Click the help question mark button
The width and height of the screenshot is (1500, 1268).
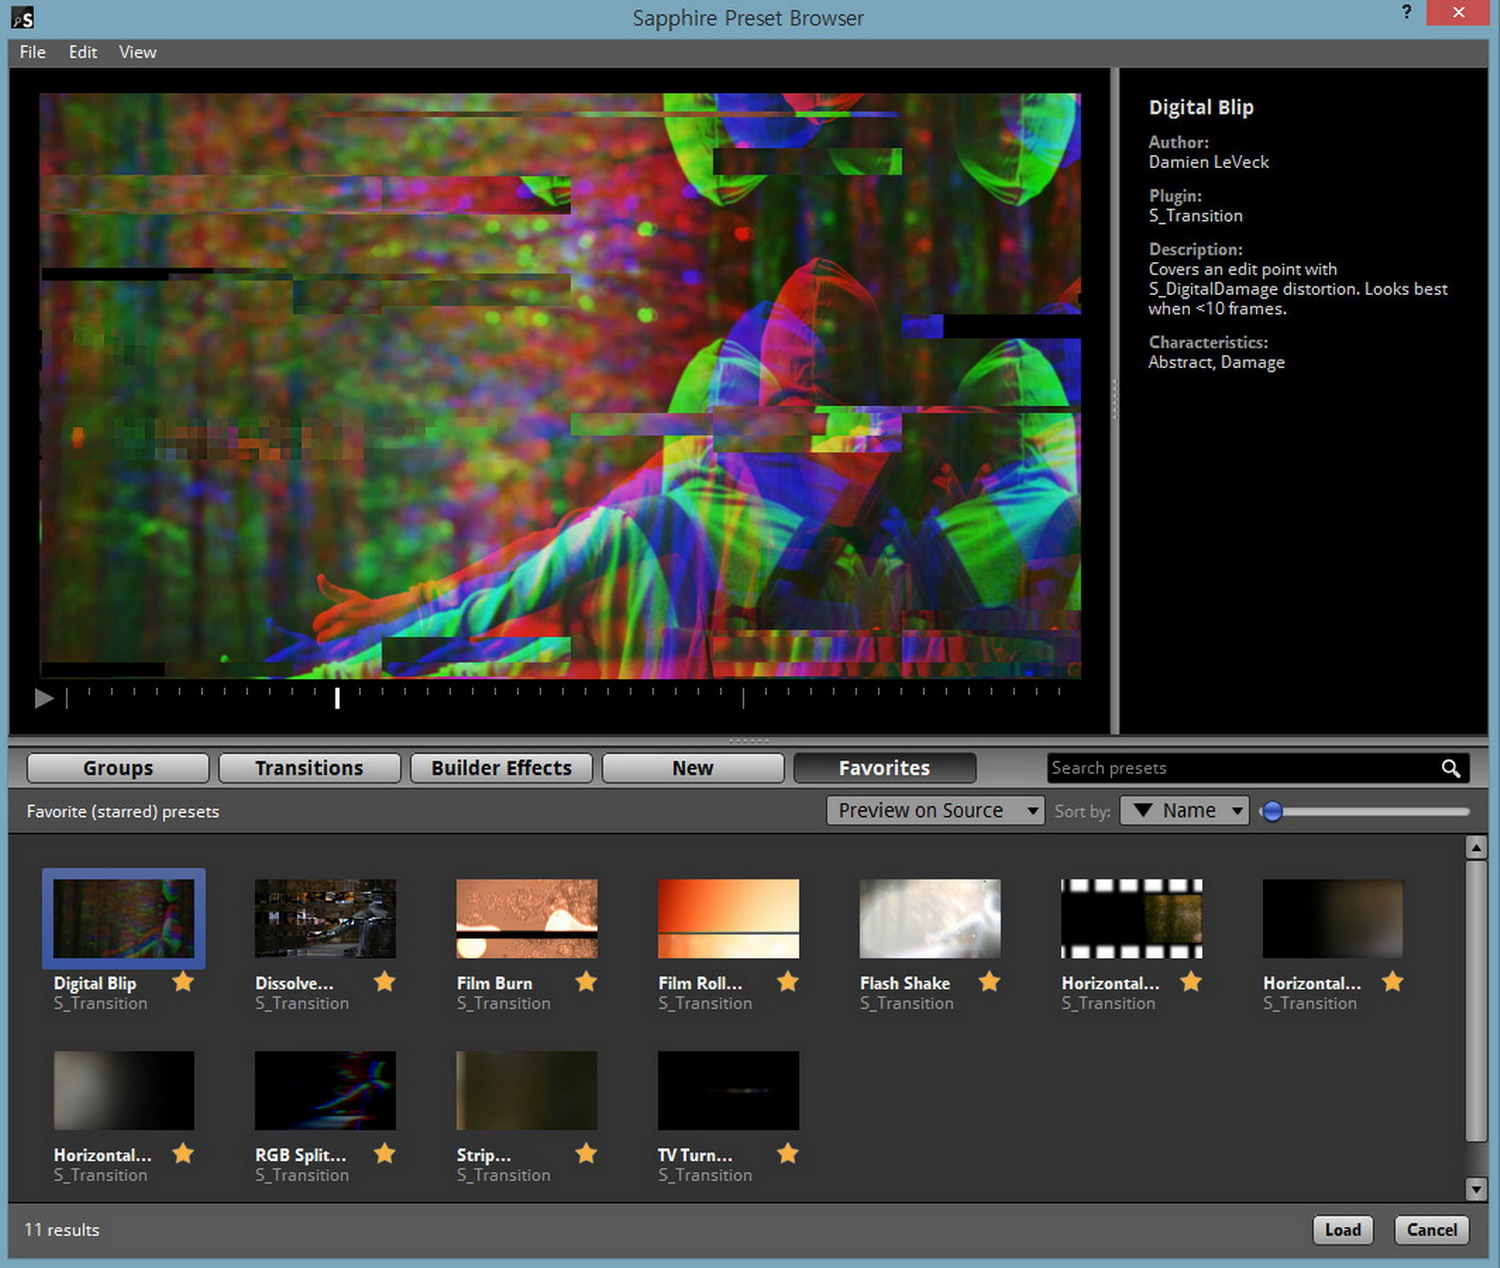1406,13
